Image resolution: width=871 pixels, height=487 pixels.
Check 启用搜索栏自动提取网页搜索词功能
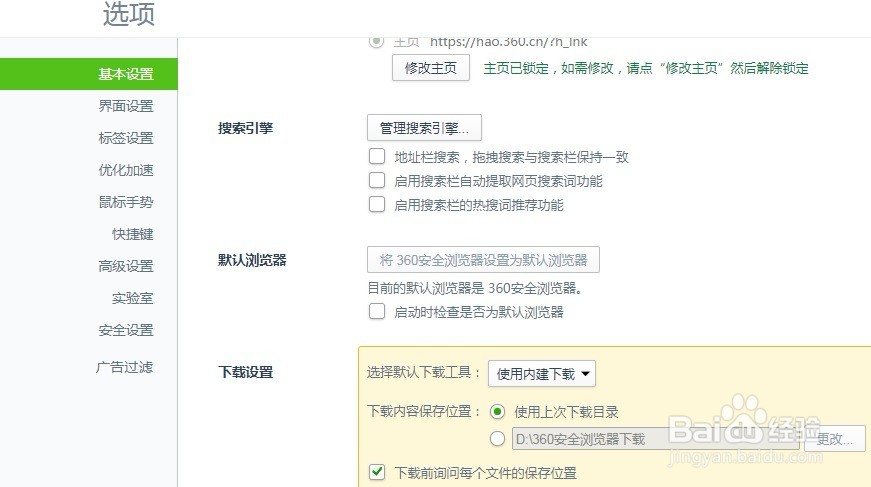[x=377, y=180]
